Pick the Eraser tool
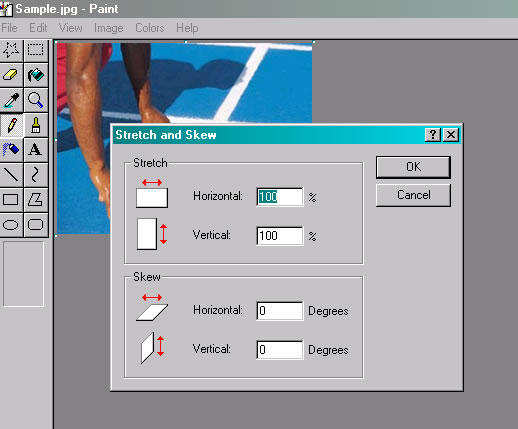The image size is (518, 429). tap(11, 75)
